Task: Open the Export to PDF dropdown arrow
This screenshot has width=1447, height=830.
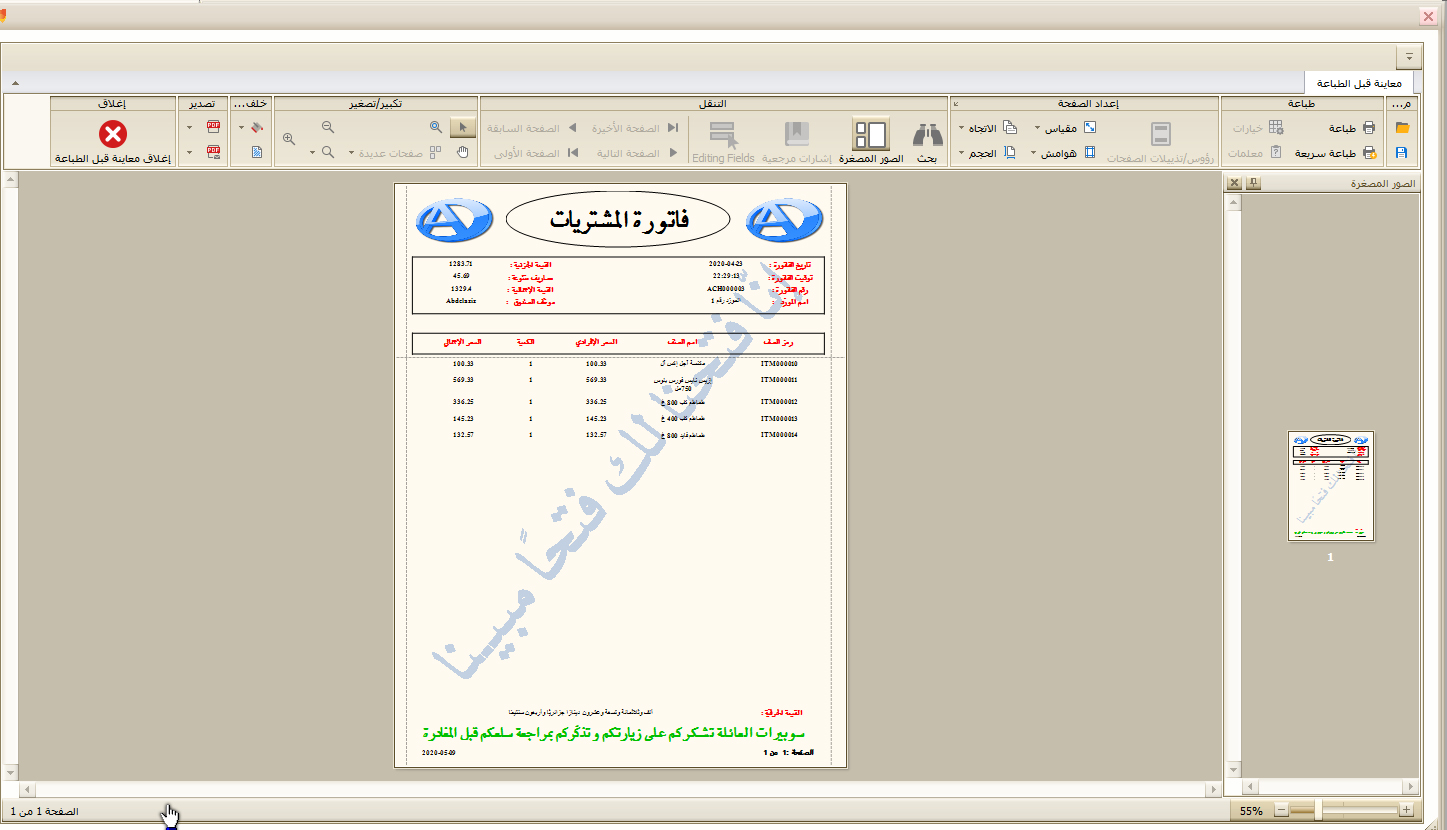Action: tap(190, 128)
